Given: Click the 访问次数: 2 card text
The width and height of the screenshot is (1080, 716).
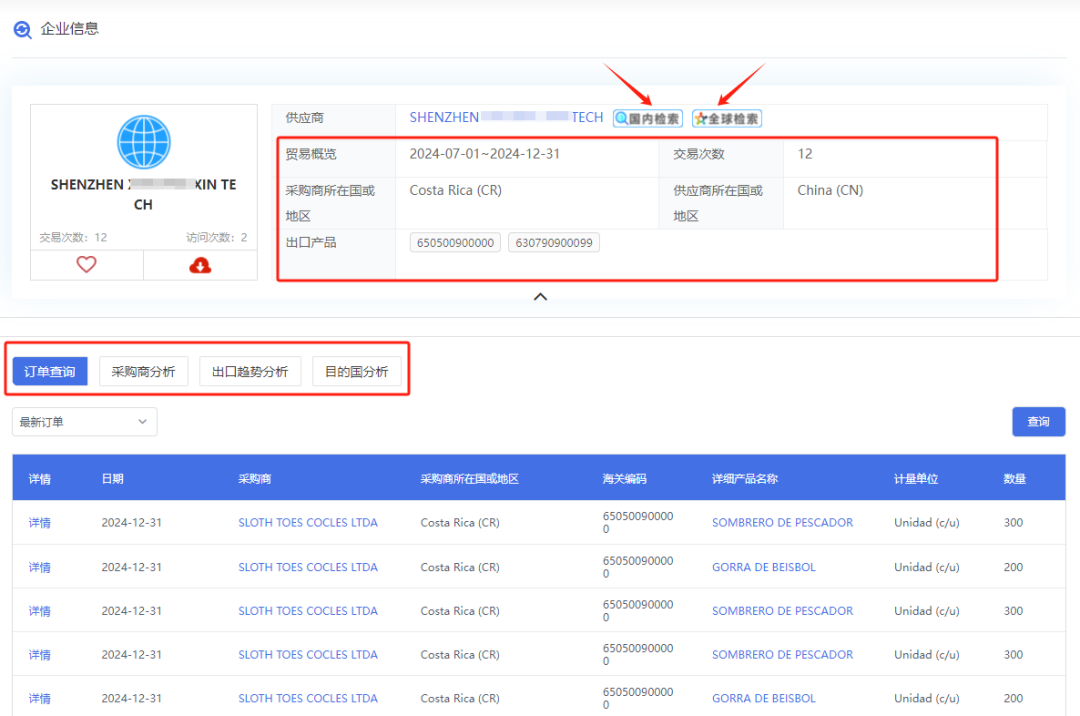Looking at the screenshot, I should [216, 237].
